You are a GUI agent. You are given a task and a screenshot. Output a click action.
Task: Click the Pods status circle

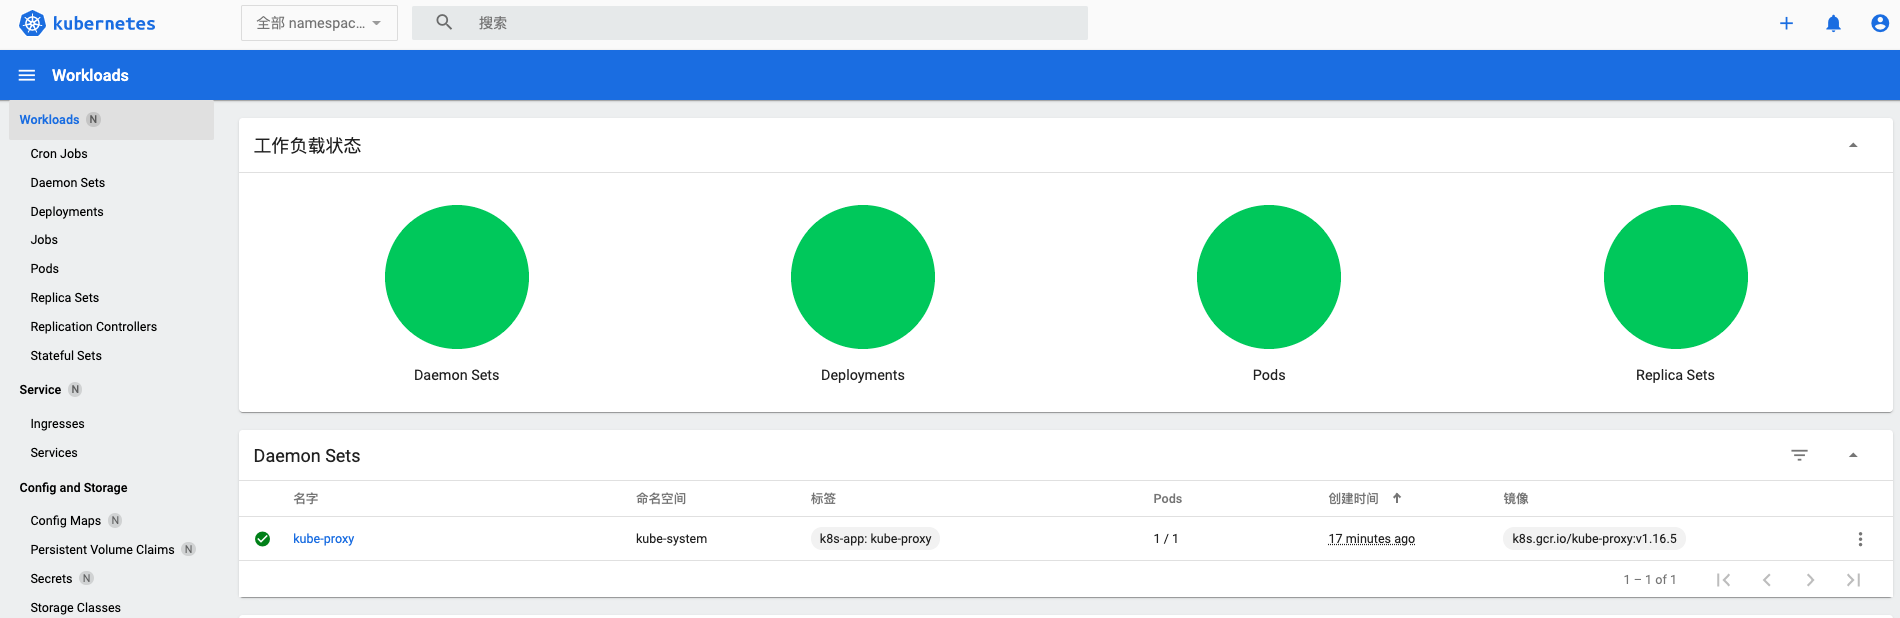pos(1269,277)
